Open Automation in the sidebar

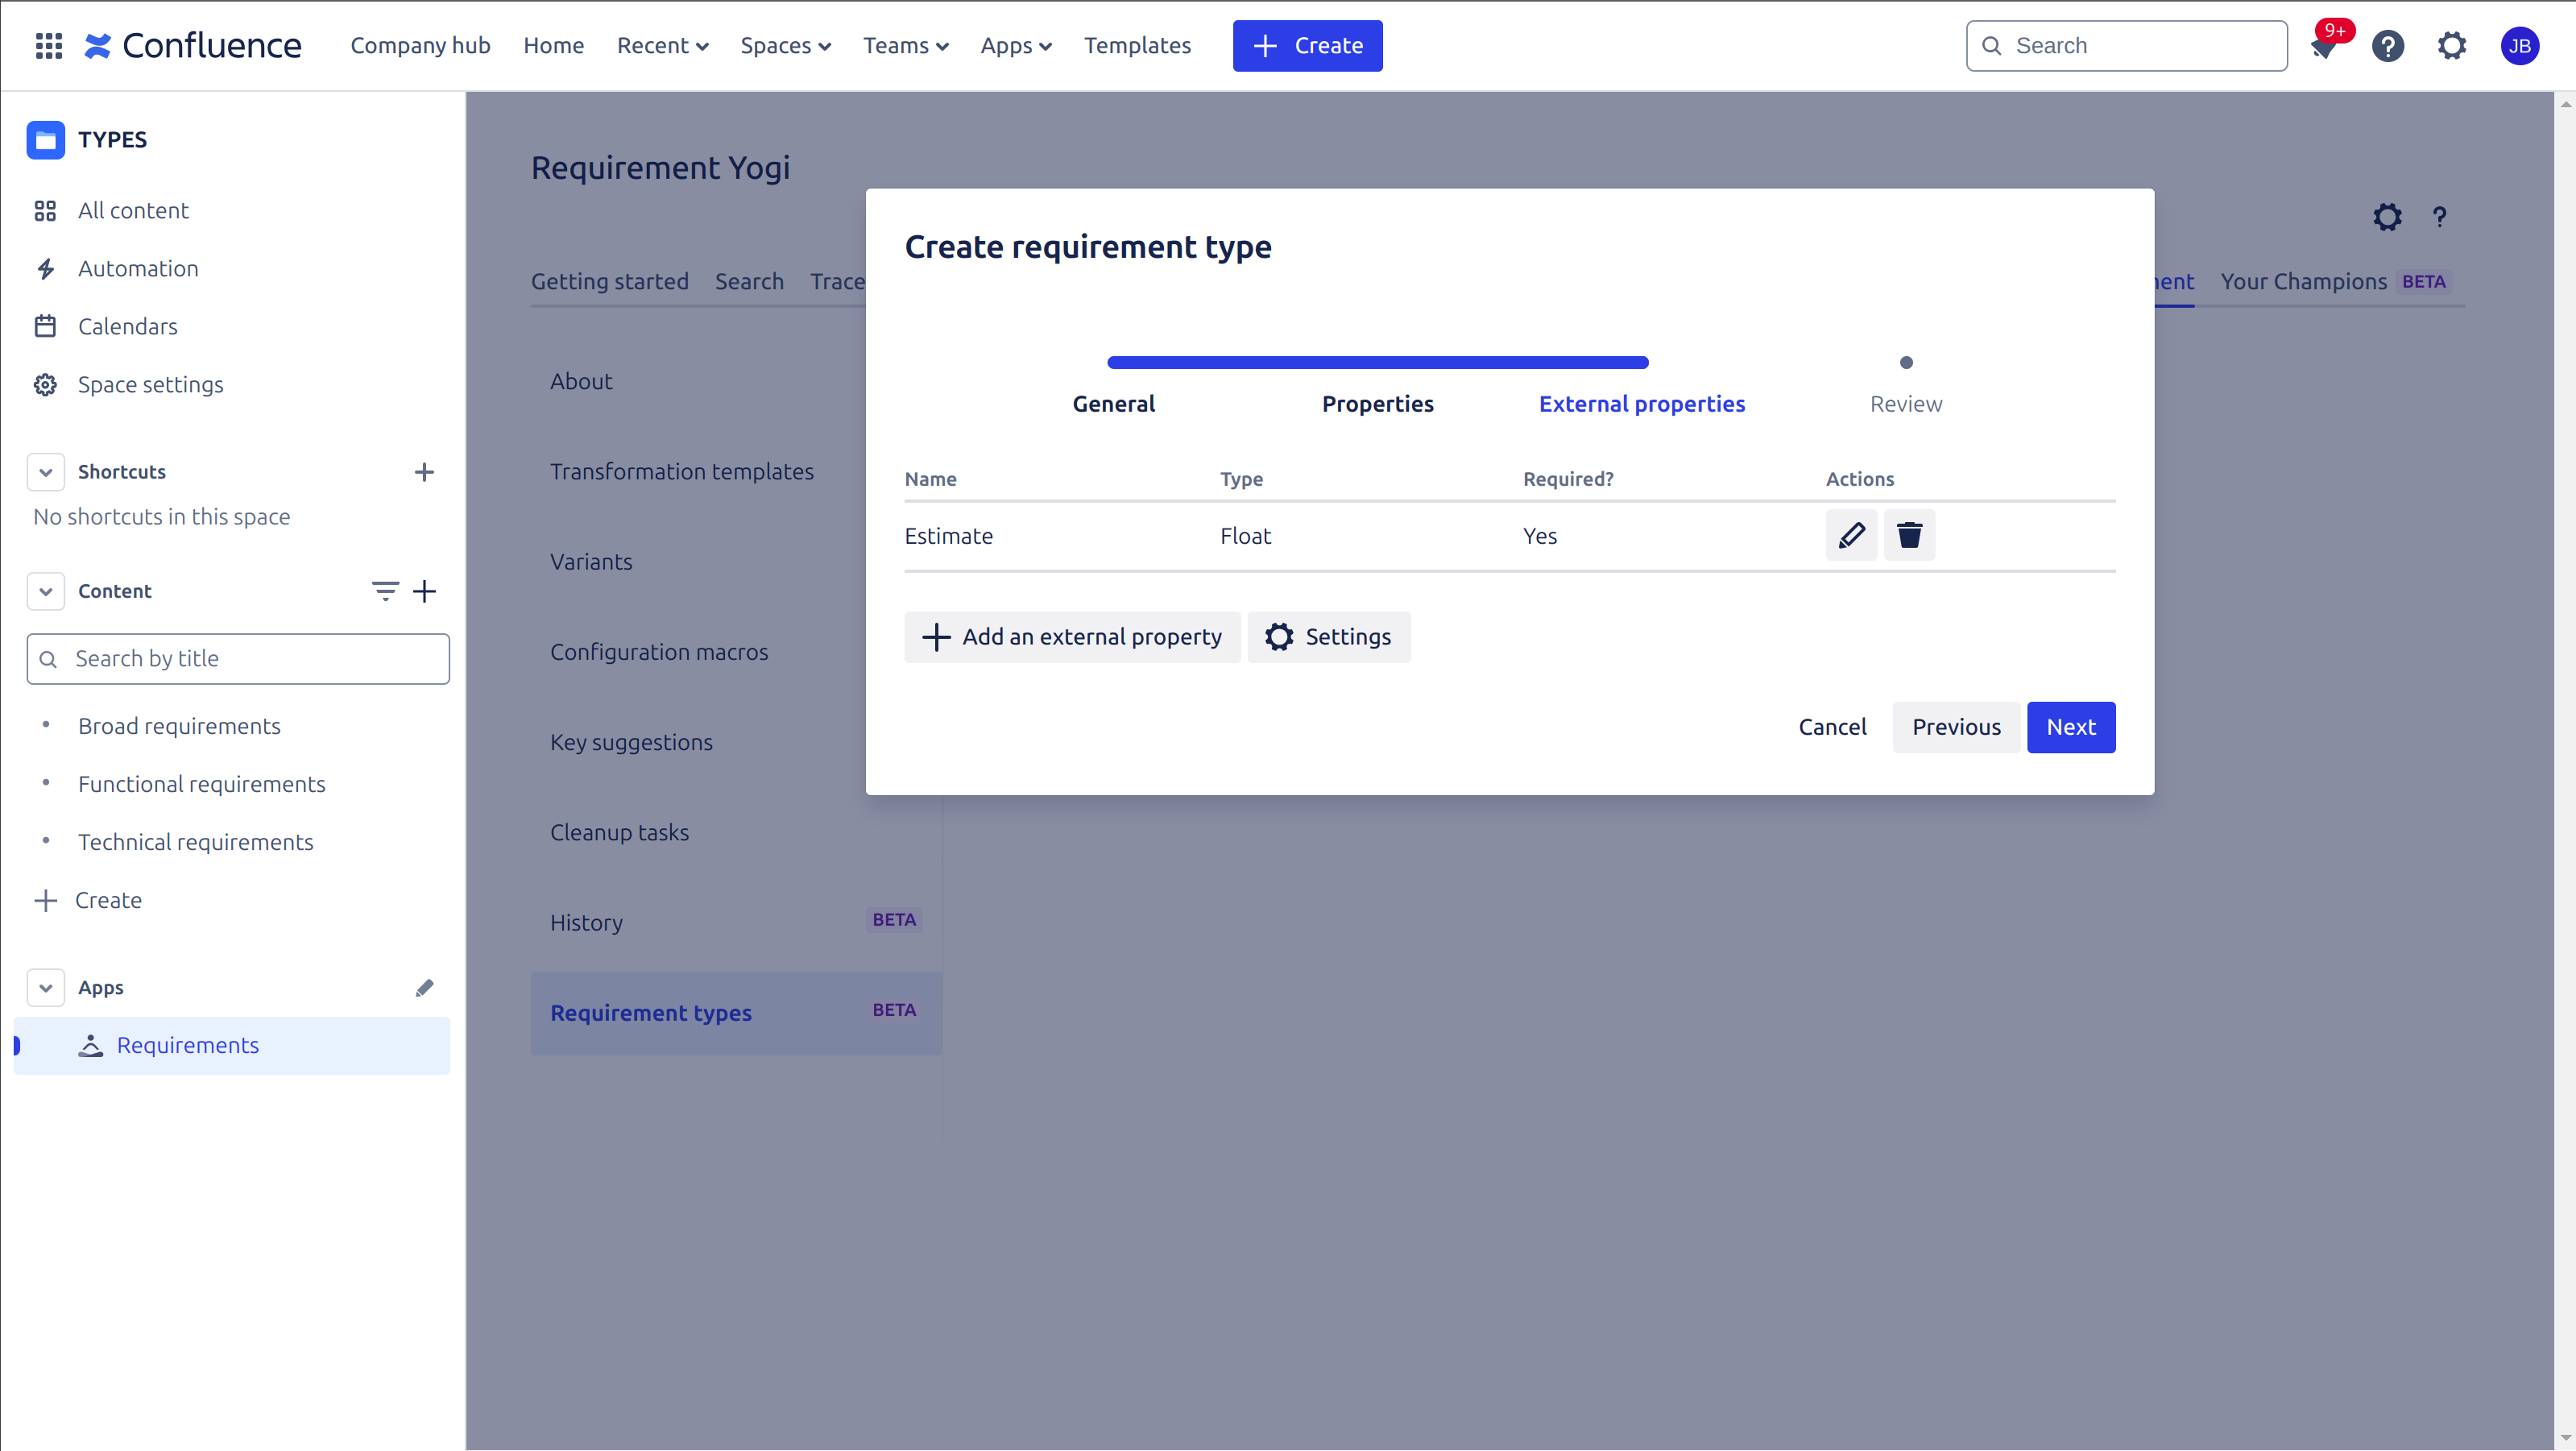coord(138,269)
